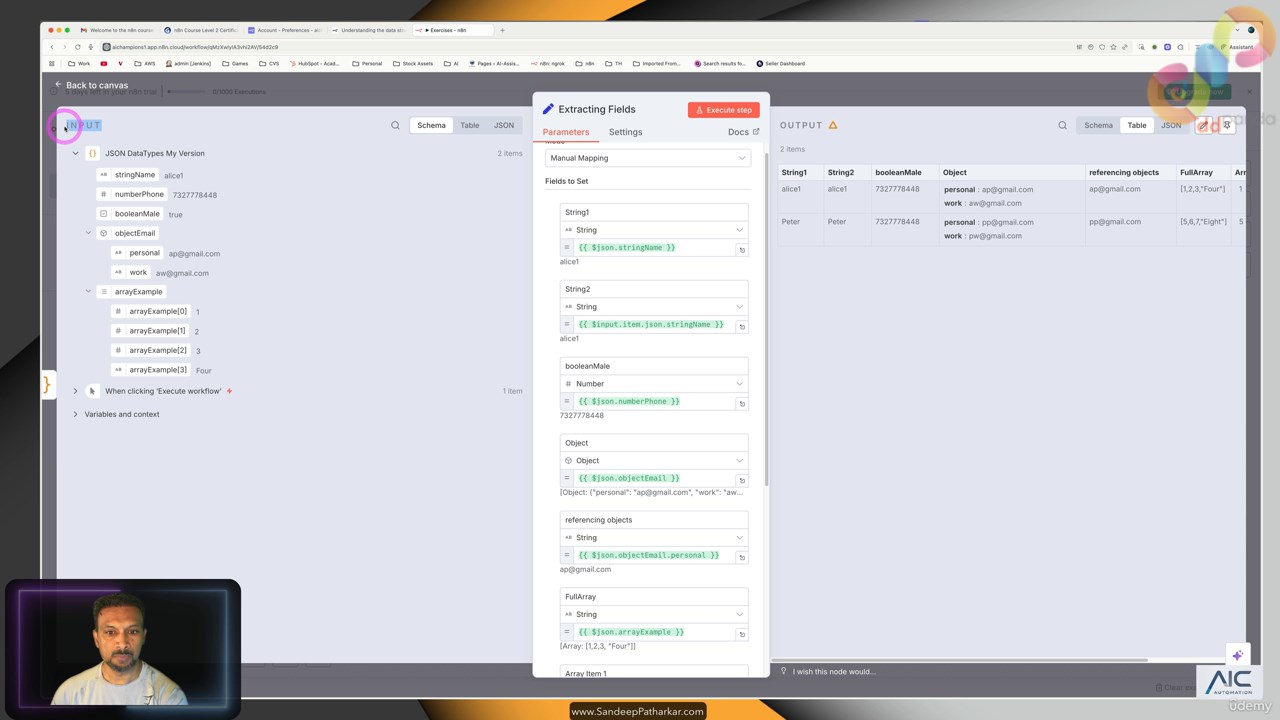The width and height of the screenshot is (1280, 720).
Task: Collapse the objectEmail tree branch
Action: [88, 233]
